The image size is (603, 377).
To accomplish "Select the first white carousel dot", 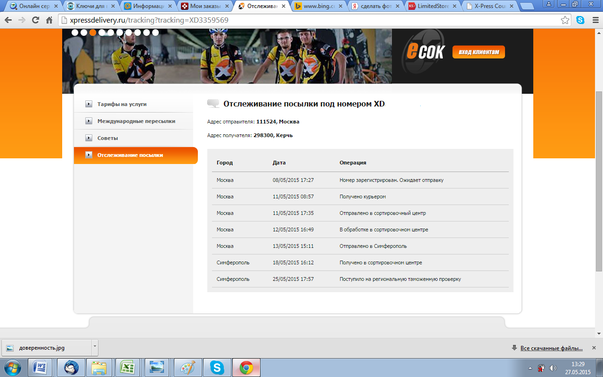I will [x=75, y=33].
